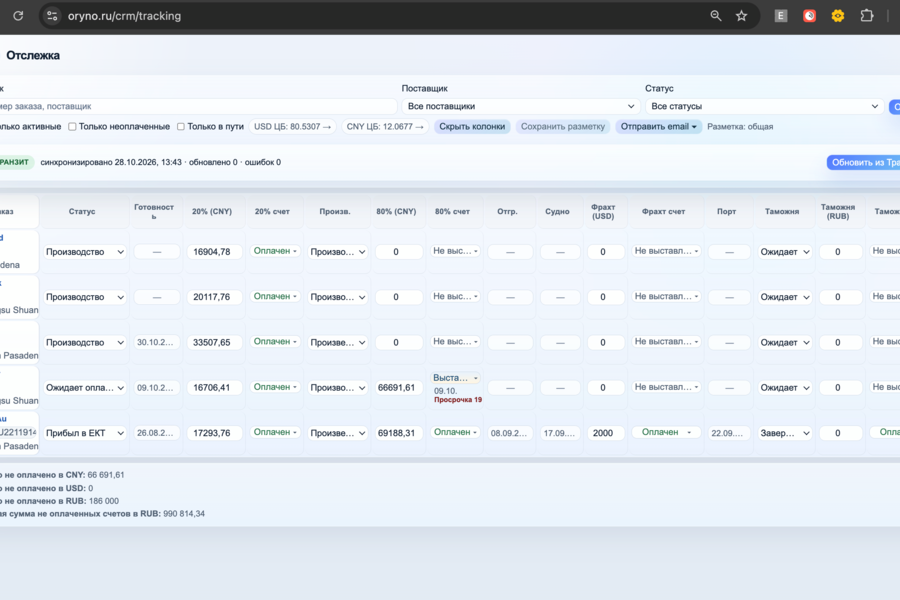Open the site info icon beside the URL
Viewport: 900px width, 600px height.
pos(52,16)
